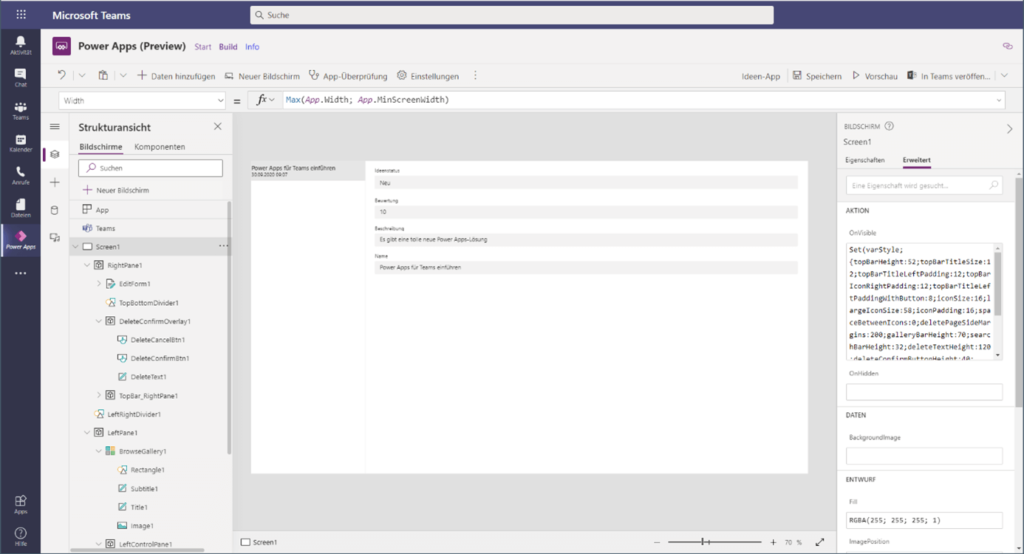Viewport: 1024px width, 554px height.
Task: Open the media icon in rail
Action: coord(55,237)
